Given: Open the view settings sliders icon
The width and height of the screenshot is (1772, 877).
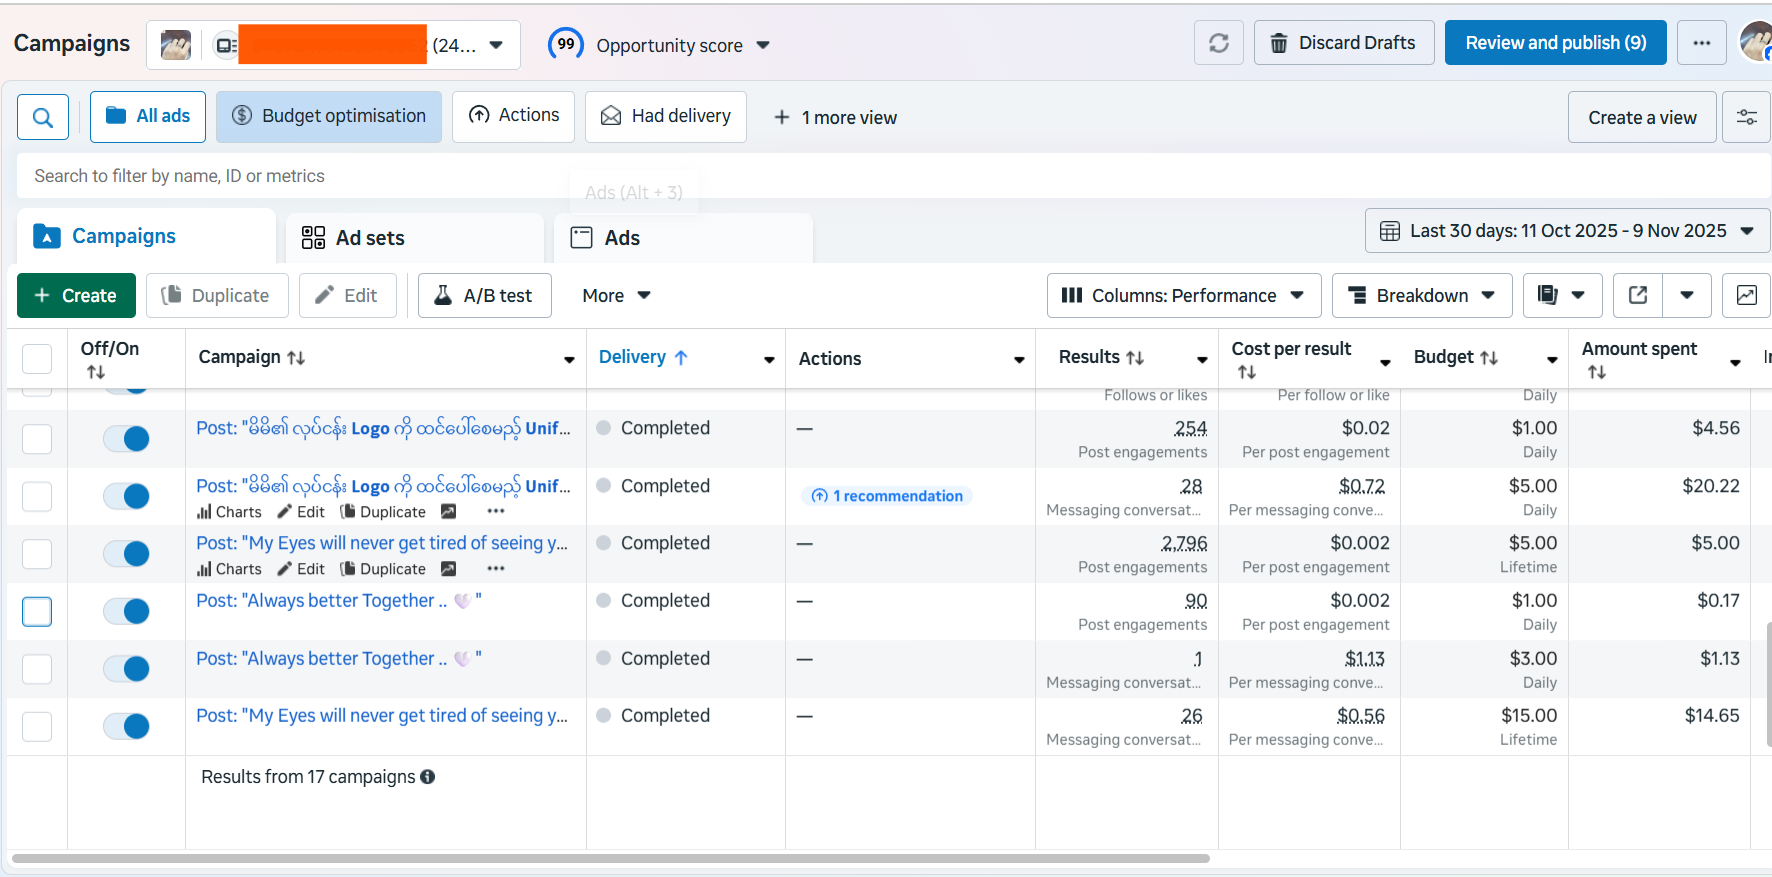Looking at the screenshot, I should (1746, 118).
